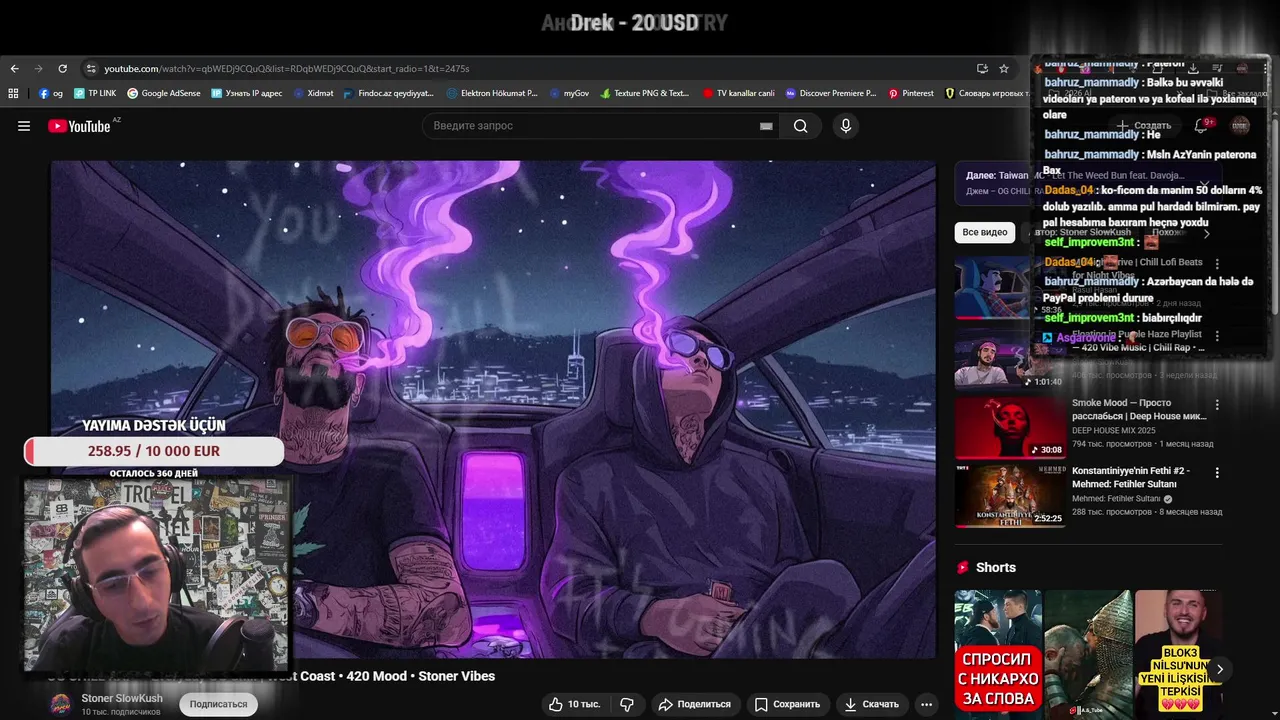Open options menu for Chill Lofi Beats video
Viewport: 1280px width, 720px height.
pyautogui.click(x=1217, y=263)
